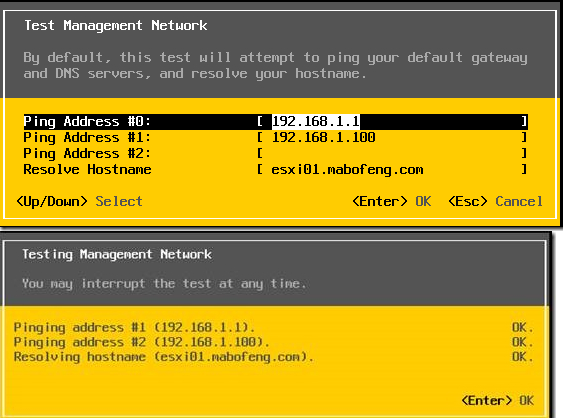The height and width of the screenshot is (418, 563).
Task: Click the 'Pinging address #2 (192.168.1.100)' result line
Action: coord(141,342)
